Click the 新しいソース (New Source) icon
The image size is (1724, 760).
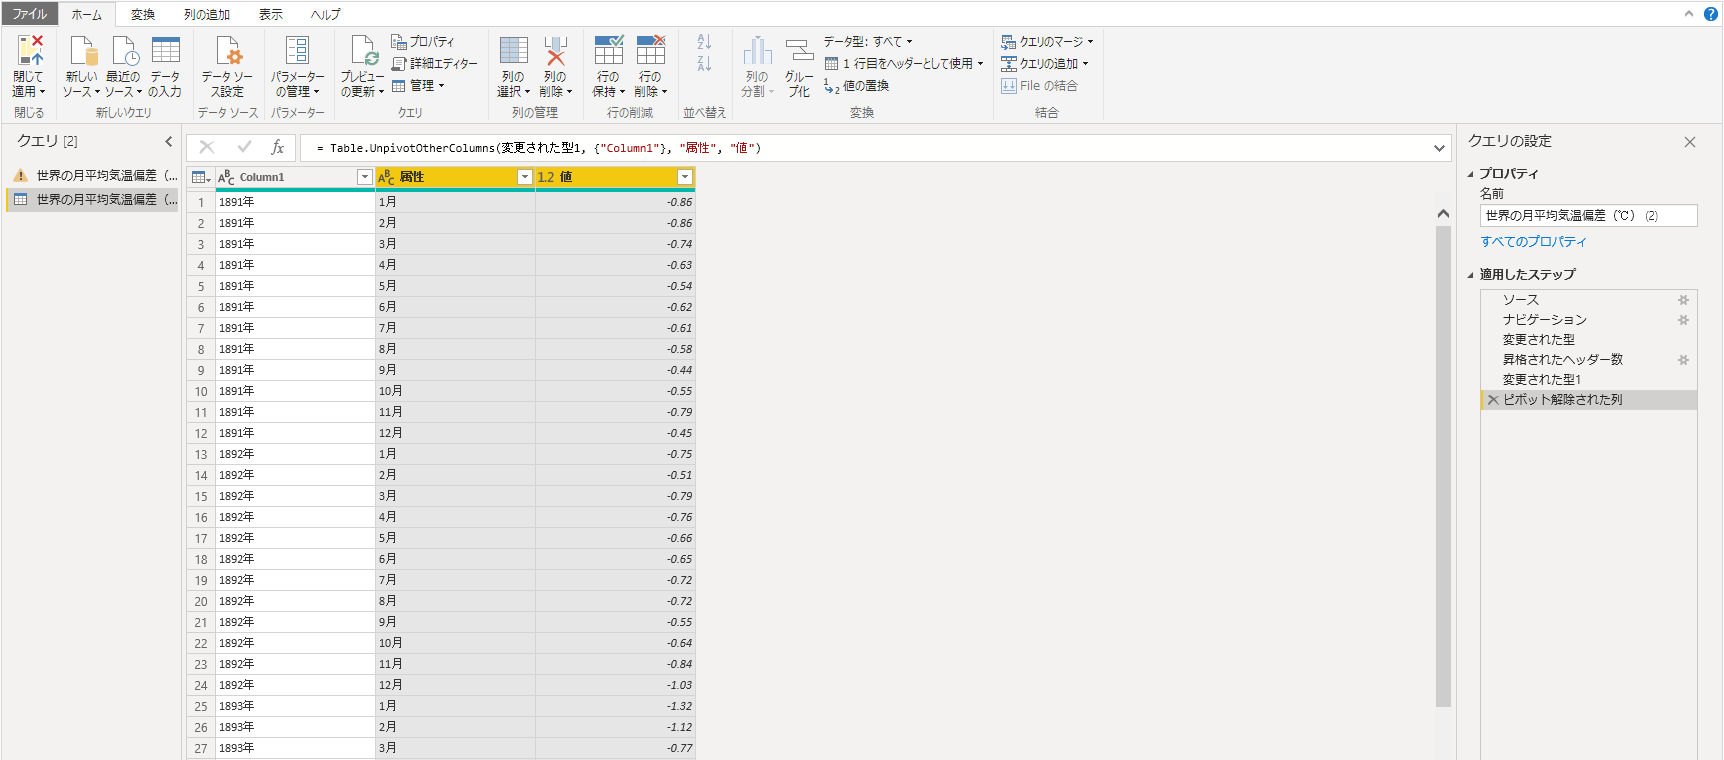tap(82, 51)
